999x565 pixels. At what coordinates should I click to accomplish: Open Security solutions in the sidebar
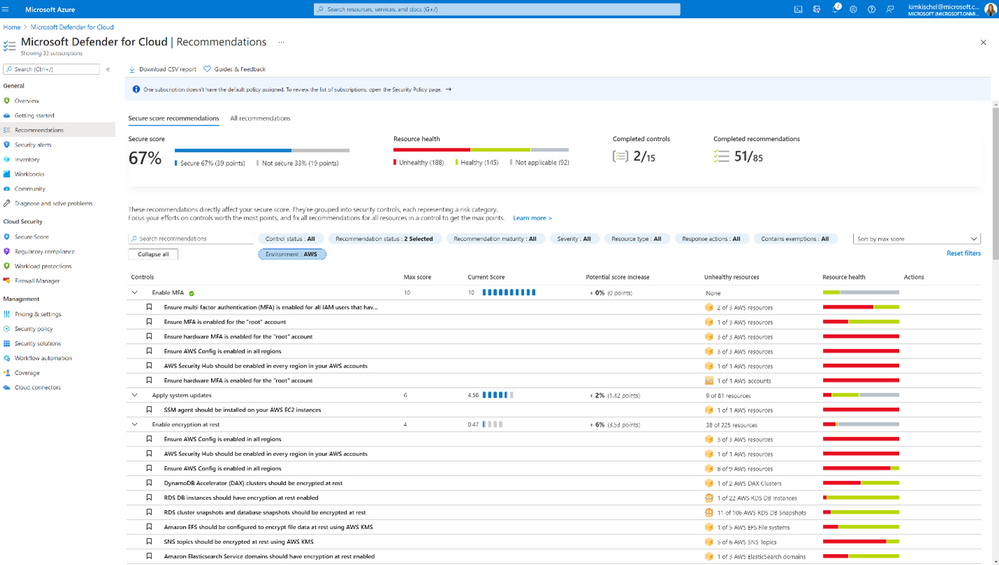click(x=38, y=343)
